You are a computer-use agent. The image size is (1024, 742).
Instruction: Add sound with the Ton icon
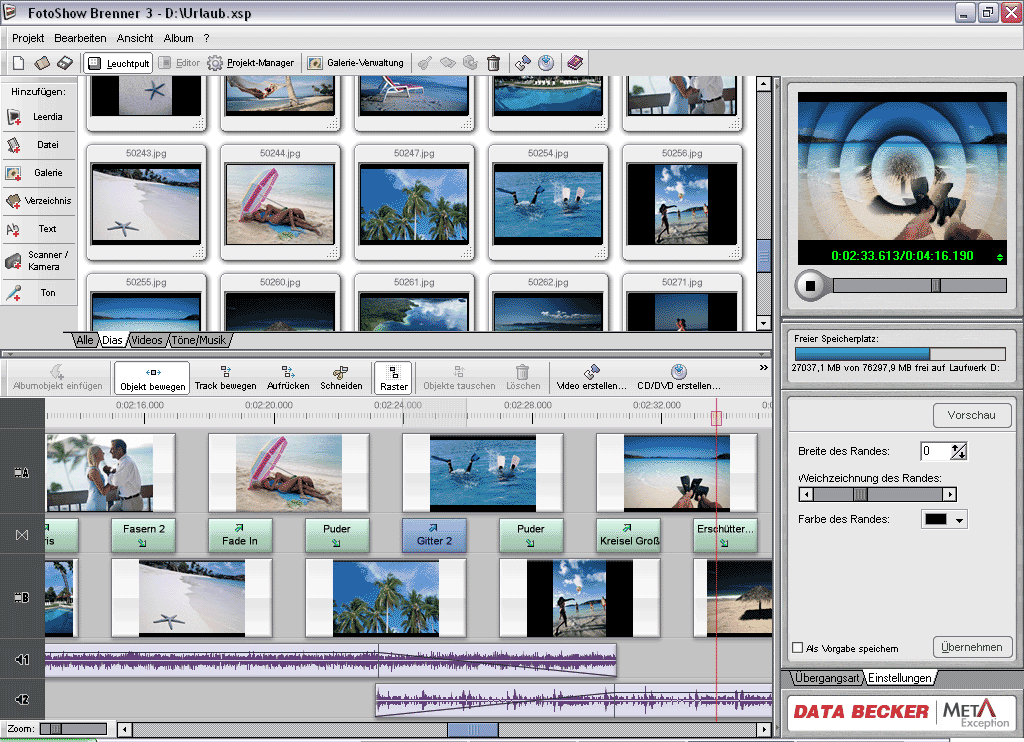tap(14, 294)
